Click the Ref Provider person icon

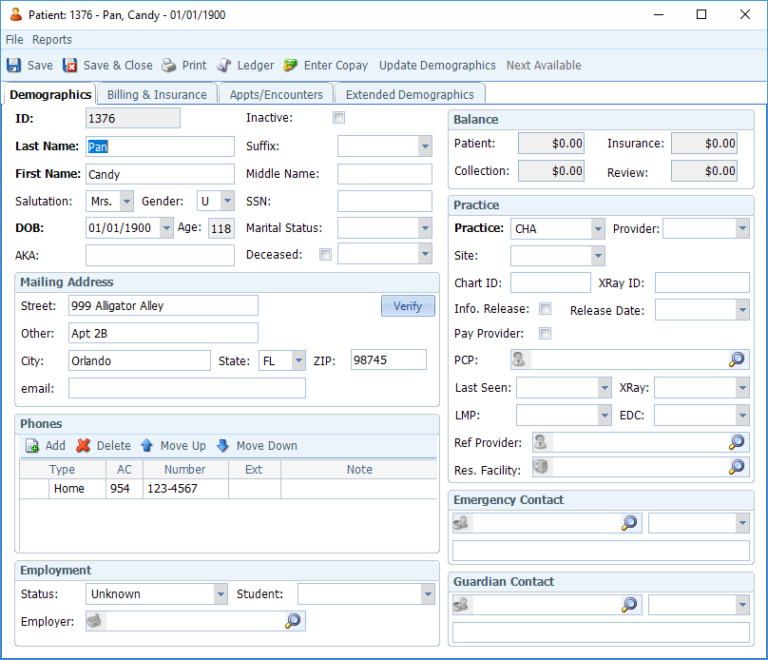pyautogui.click(x=540, y=442)
